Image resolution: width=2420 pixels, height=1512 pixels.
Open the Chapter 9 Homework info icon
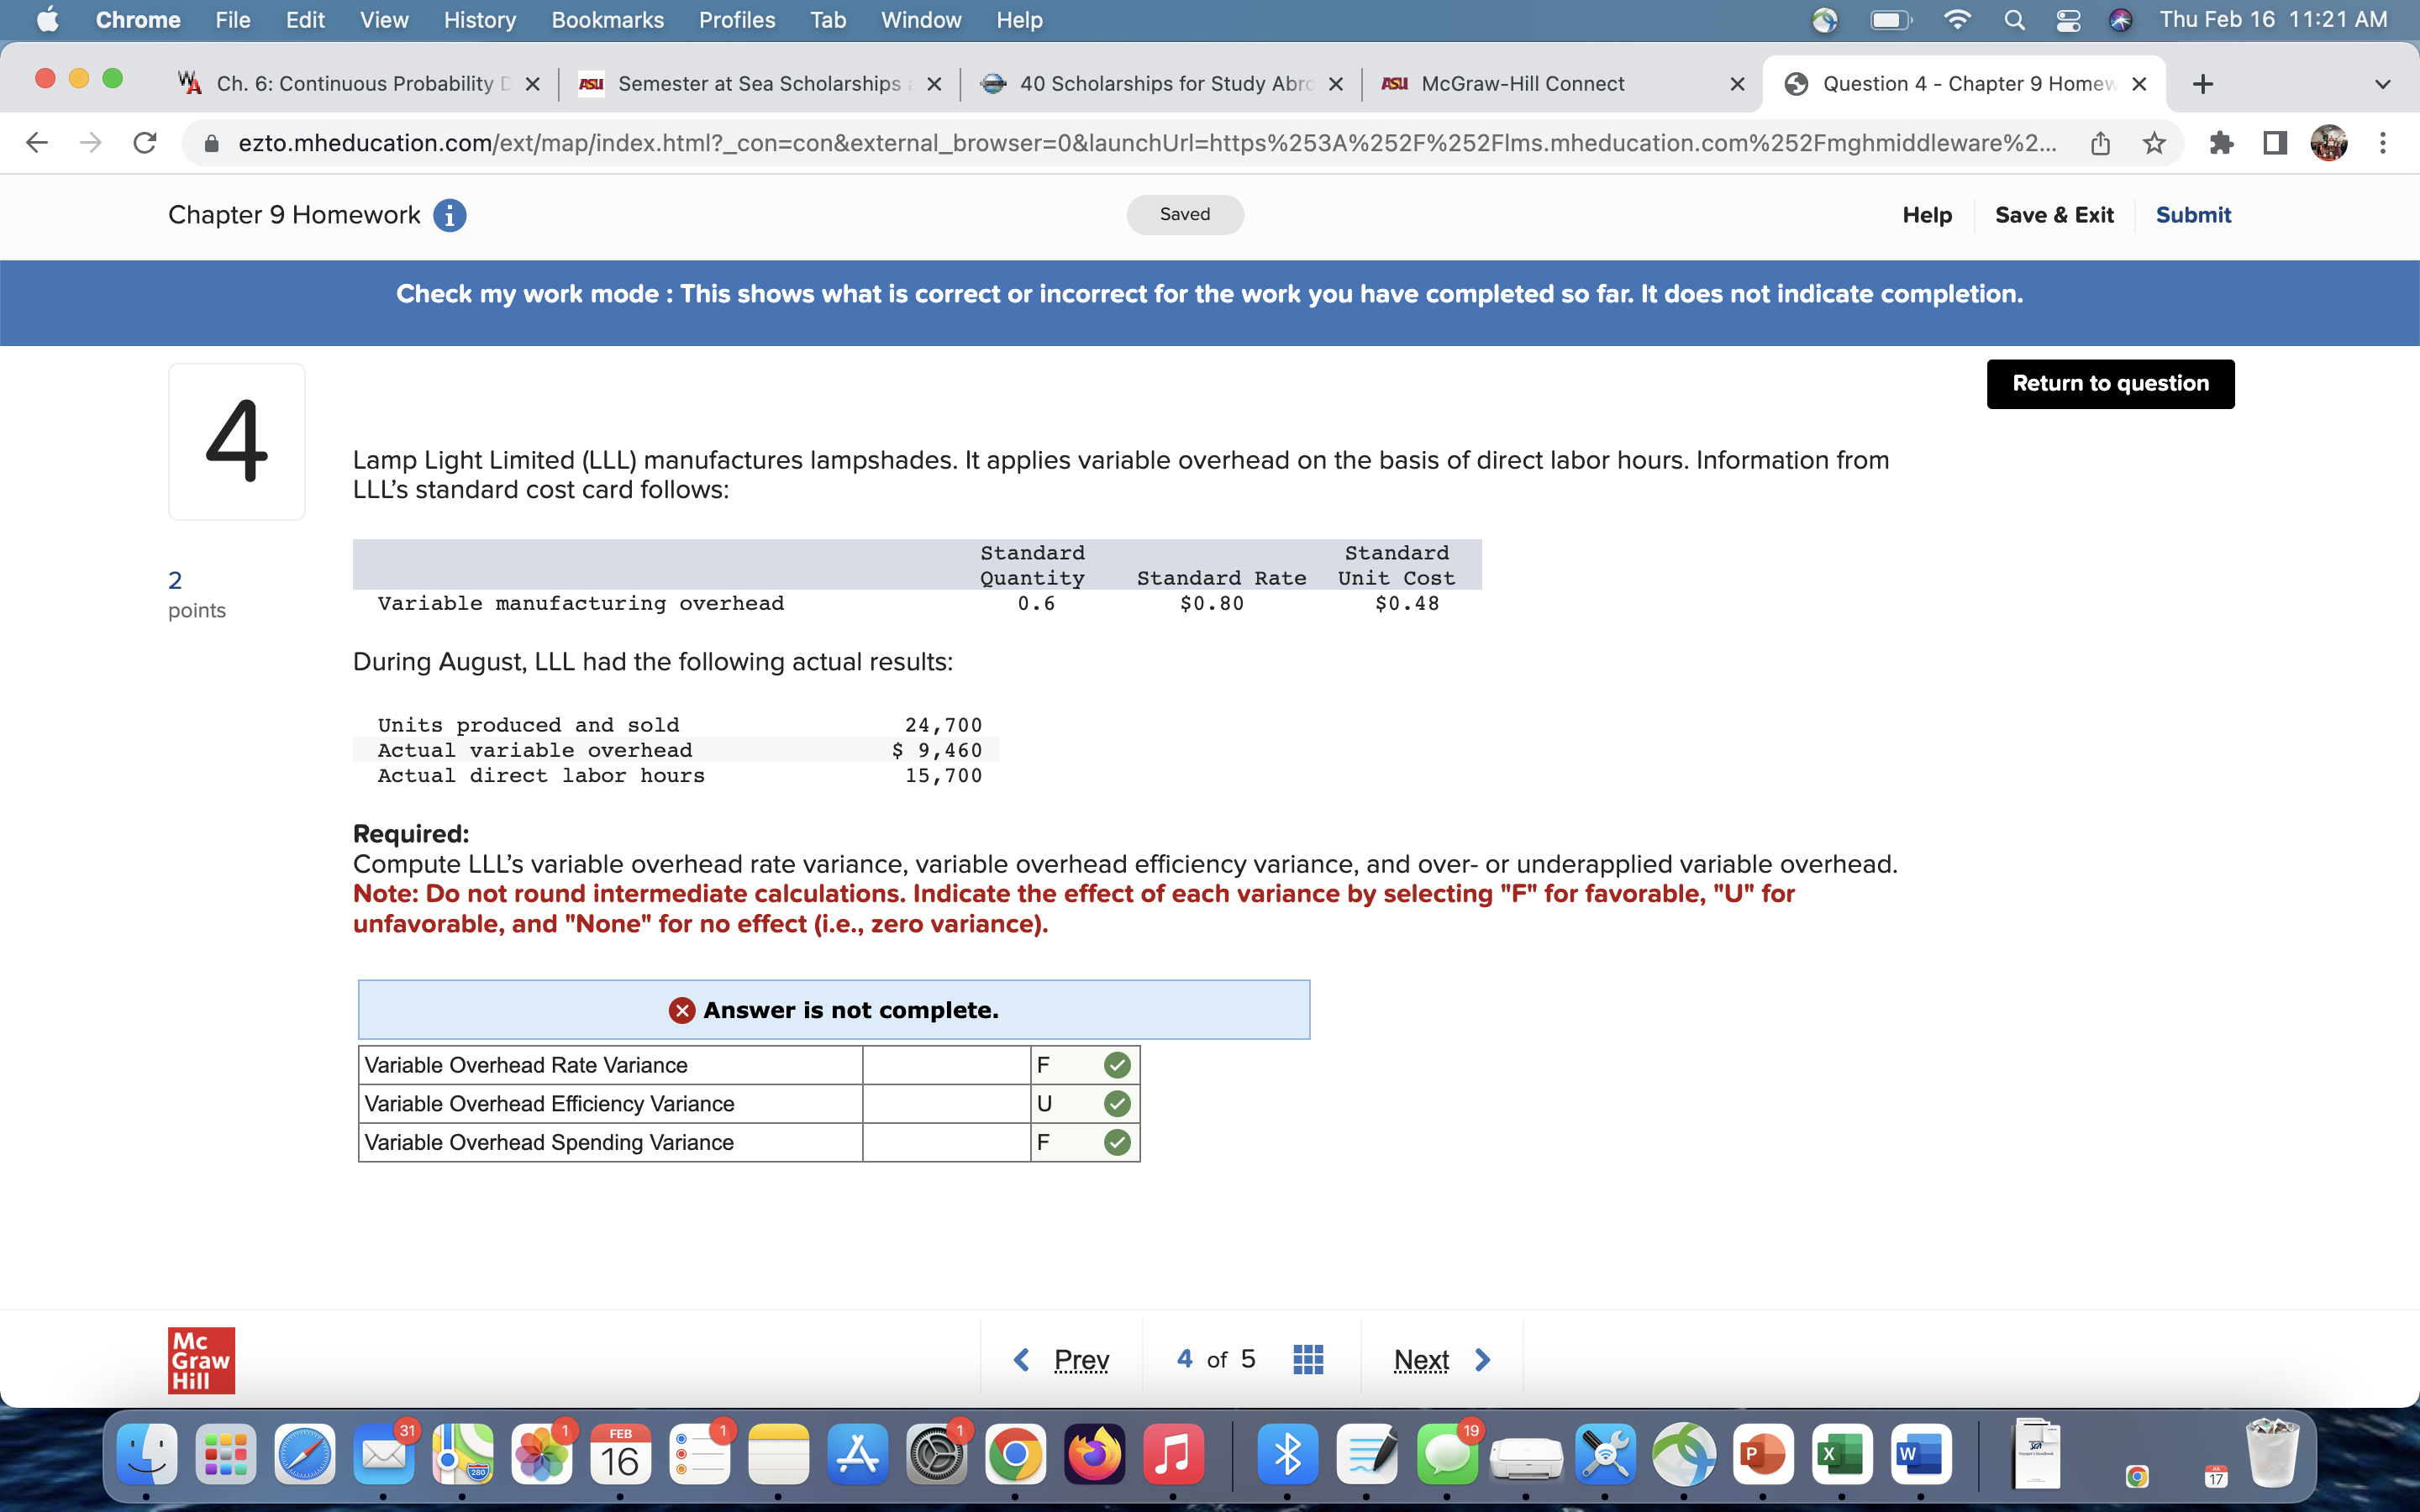pos(449,215)
